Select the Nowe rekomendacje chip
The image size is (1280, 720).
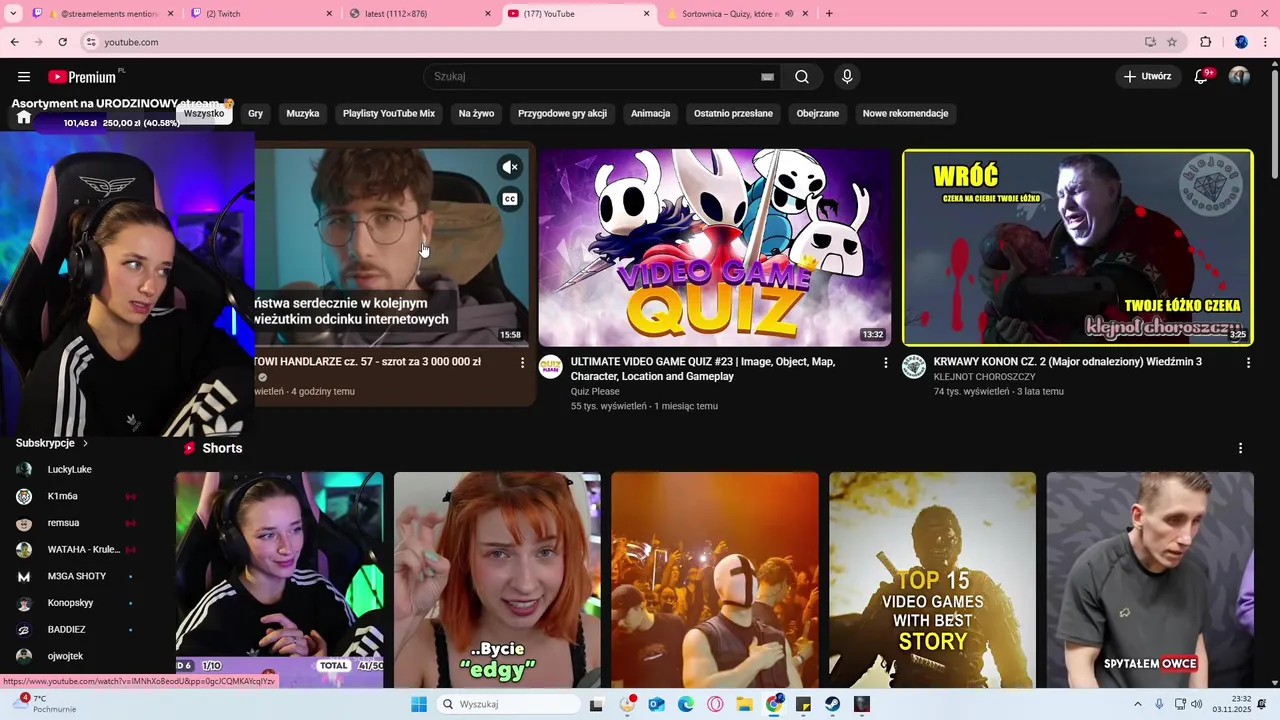[905, 113]
